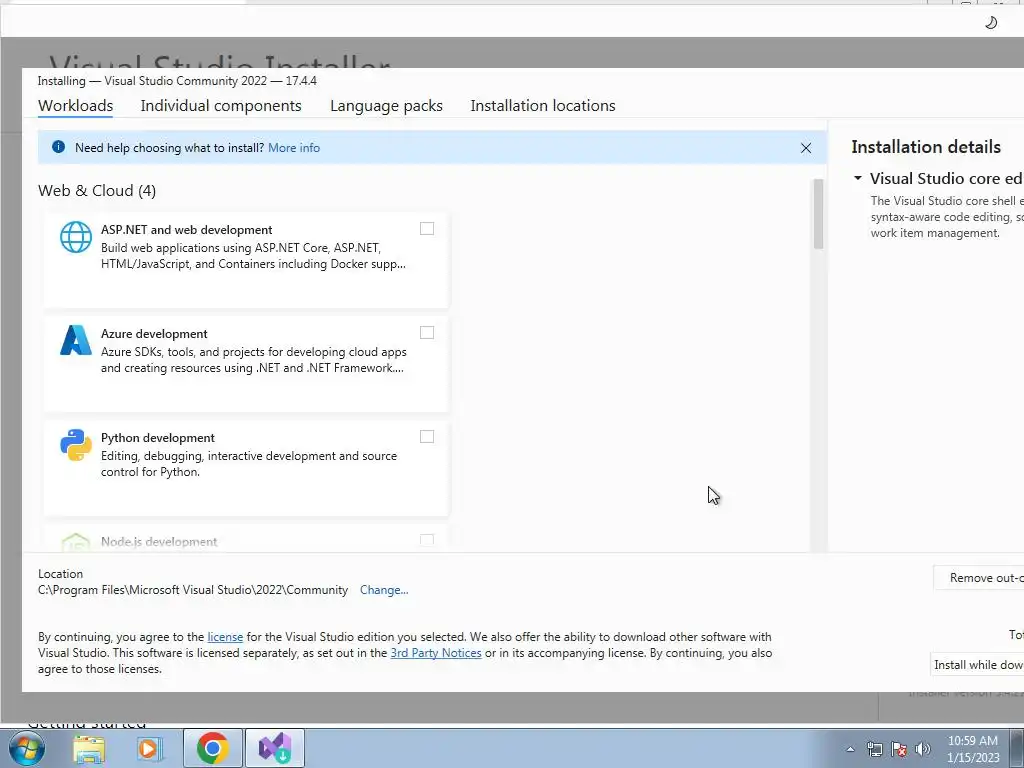
Task: Check the Node.js development workload
Action: [426, 541]
